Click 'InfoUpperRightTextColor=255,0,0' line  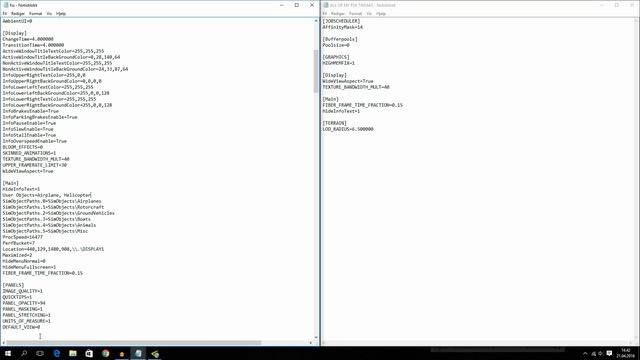tap(44, 75)
